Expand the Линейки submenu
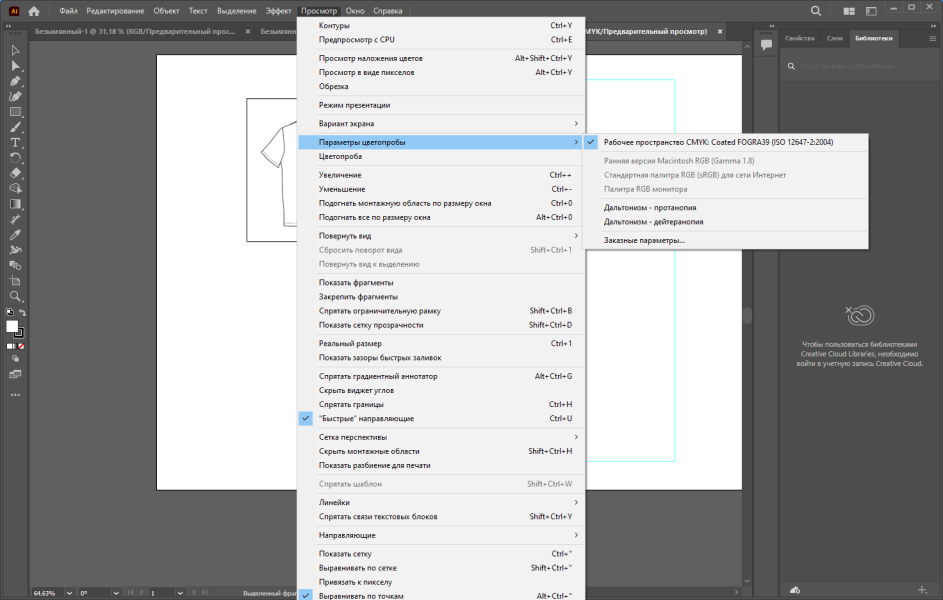943x600 pixels. pyautogui.click(x=441, y=503)
